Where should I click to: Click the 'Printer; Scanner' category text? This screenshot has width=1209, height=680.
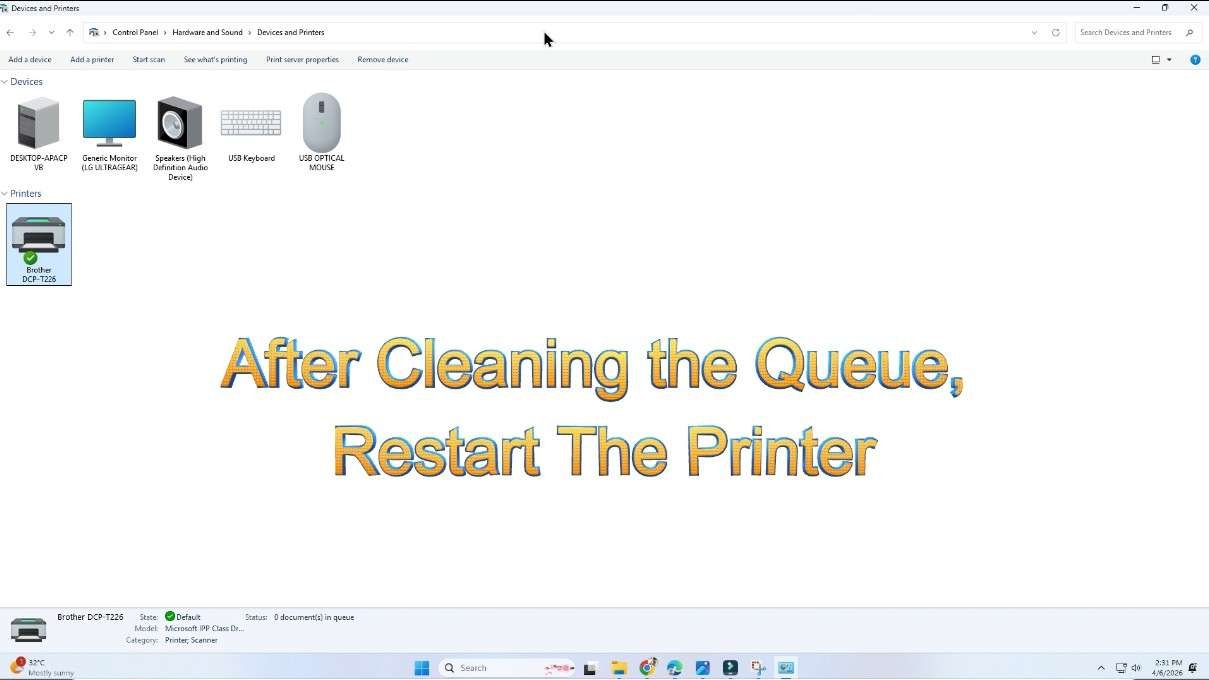tap(191, 640)
